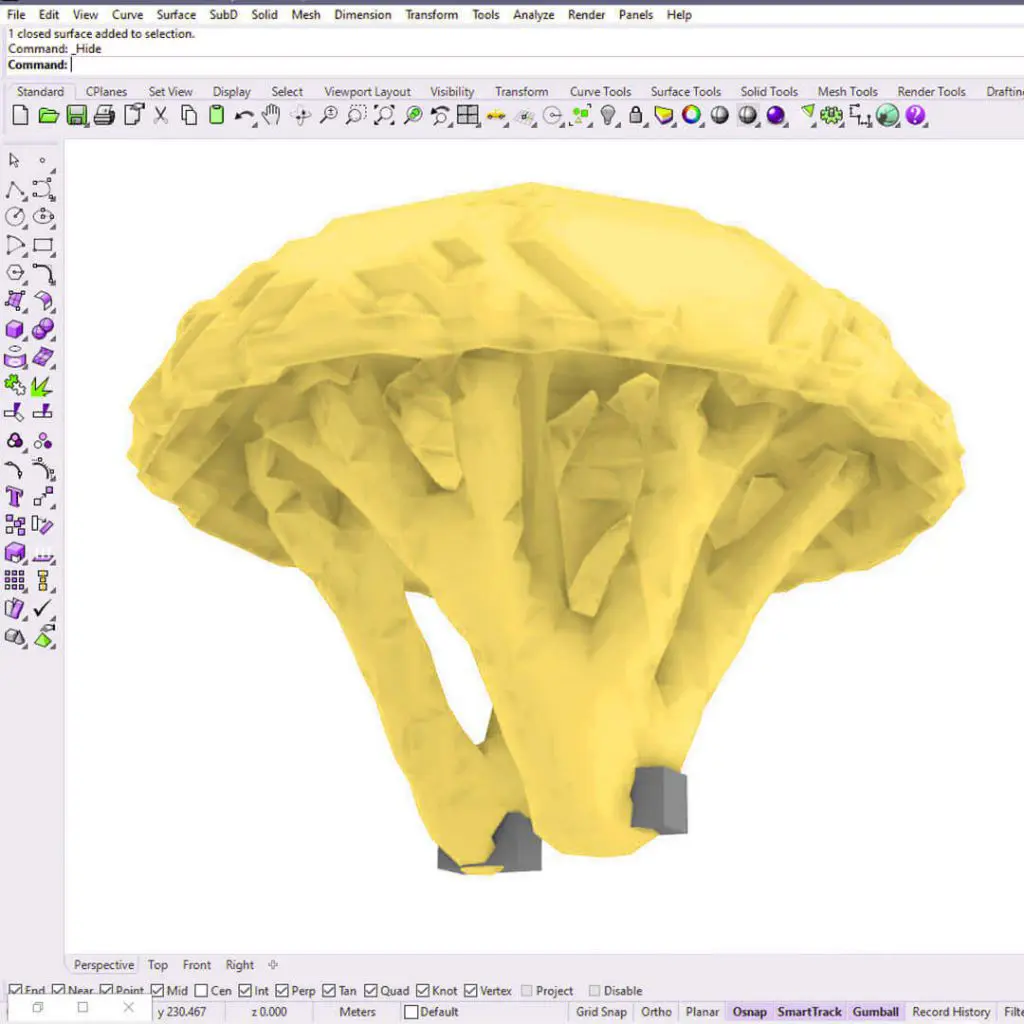Open the Meters units field
Screen dimensions: 1024x1024
tap(357, 1012)
